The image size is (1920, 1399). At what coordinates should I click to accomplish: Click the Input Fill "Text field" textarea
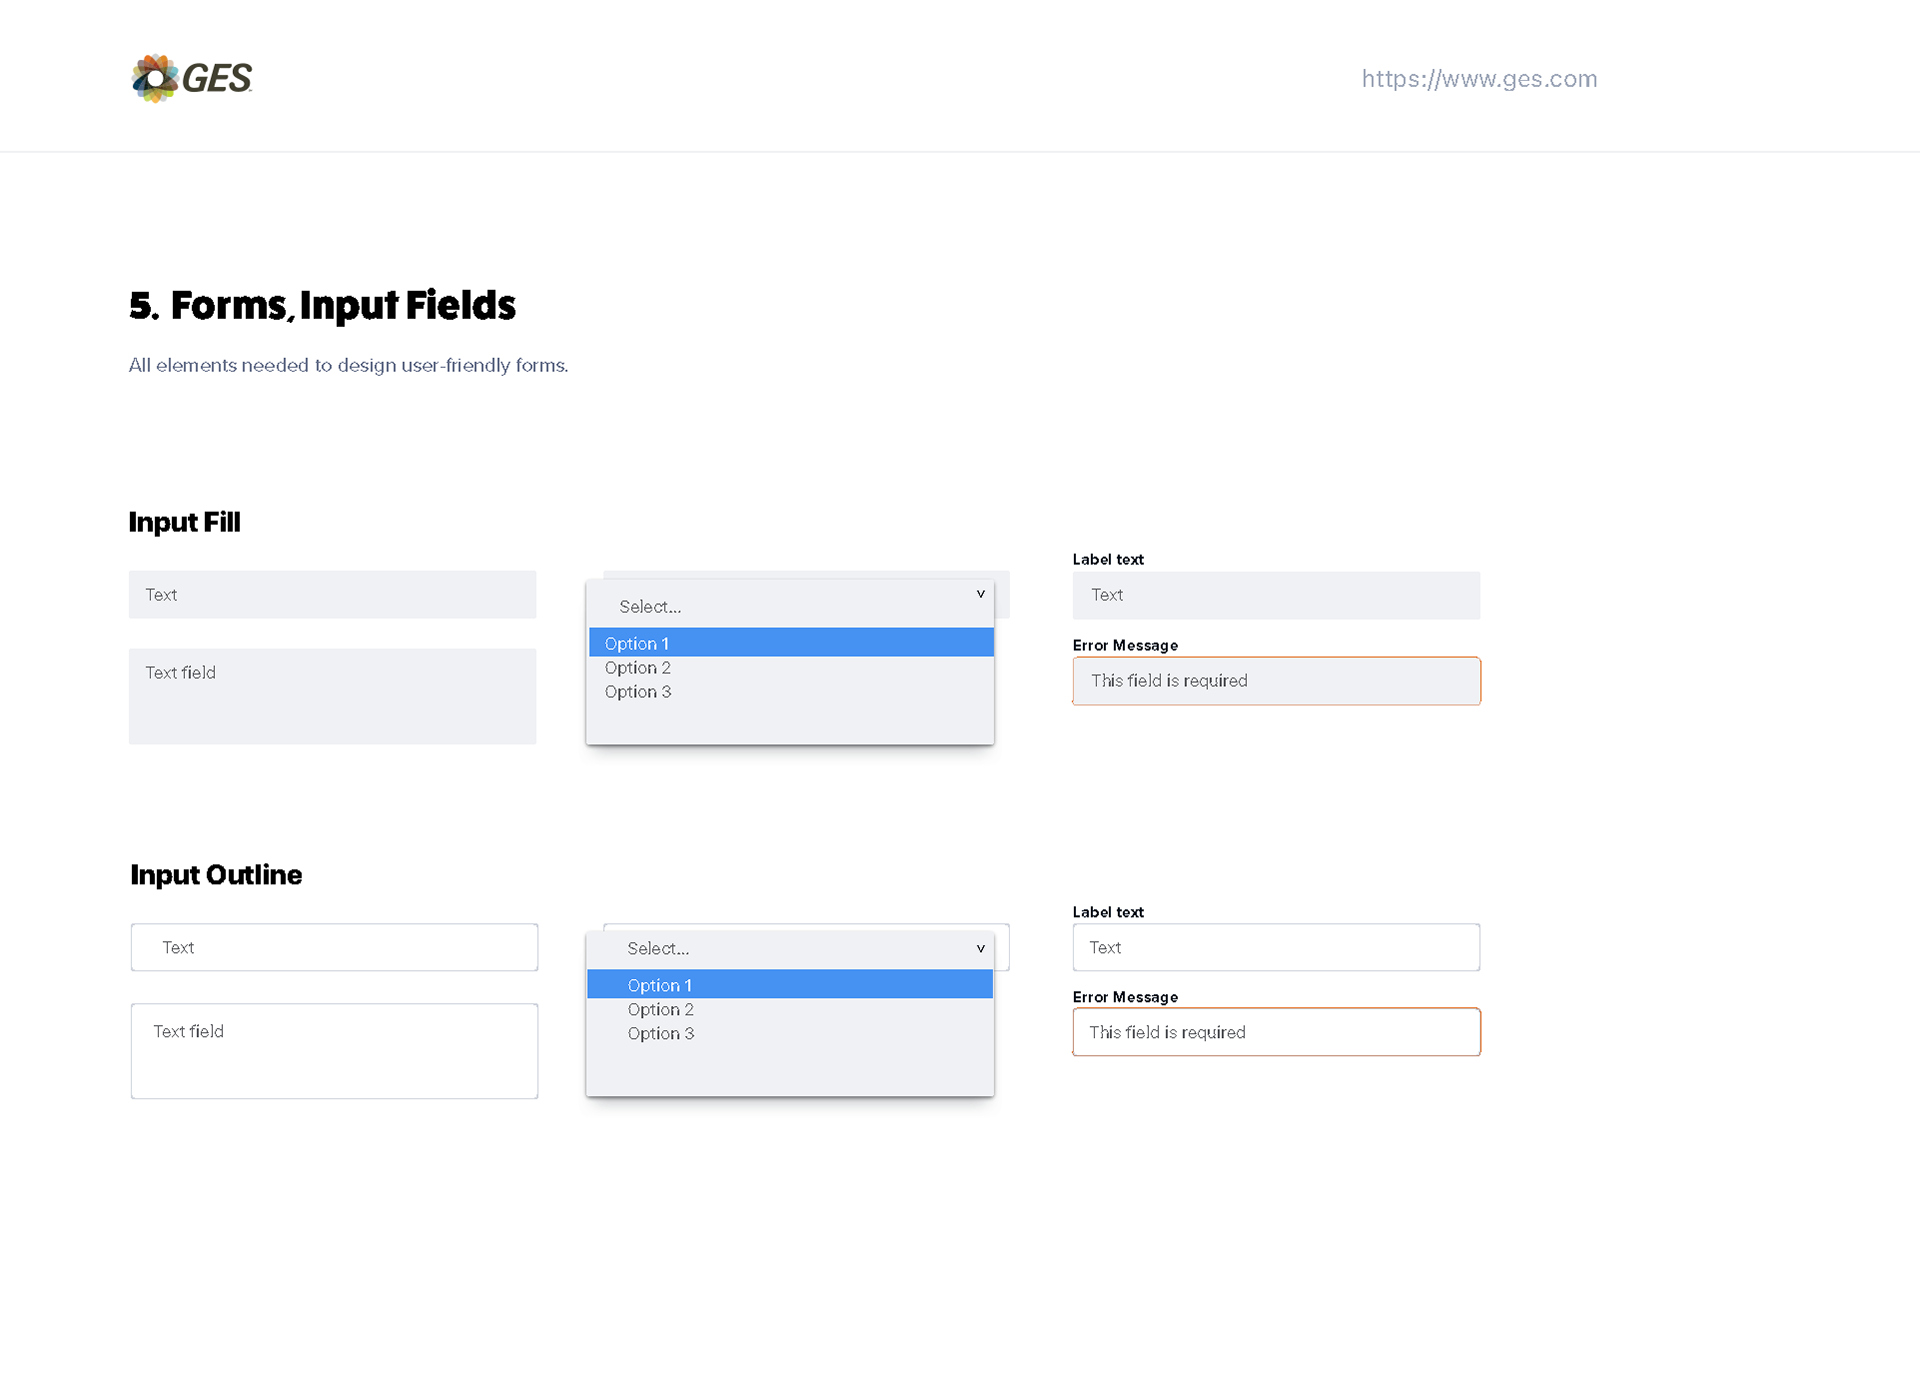[x=332, y=697]
